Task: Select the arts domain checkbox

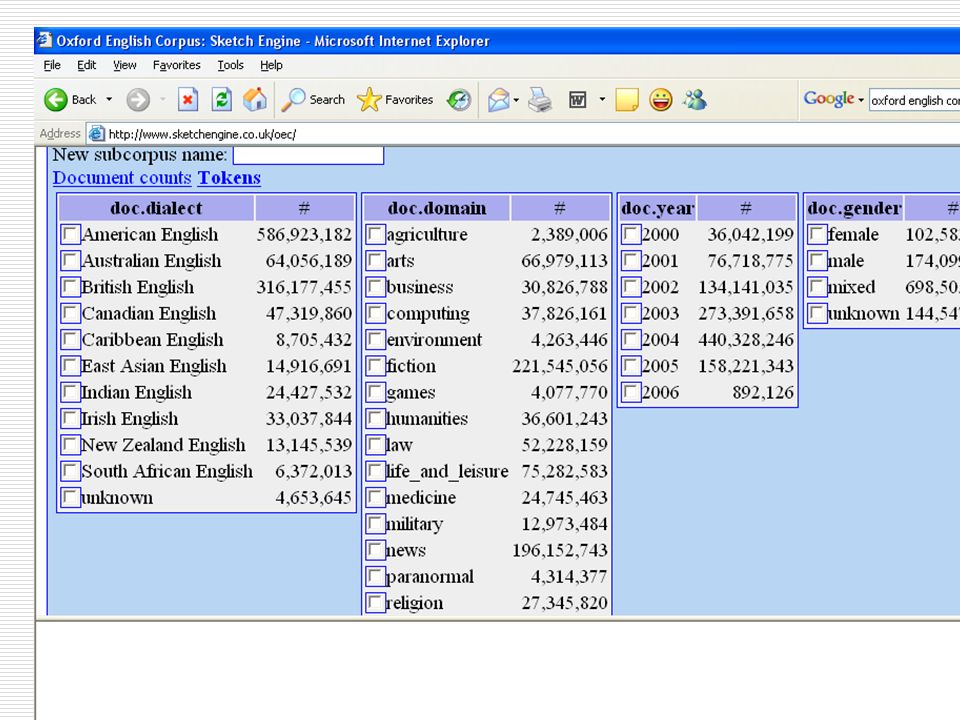Action: [x=375, y=260]
